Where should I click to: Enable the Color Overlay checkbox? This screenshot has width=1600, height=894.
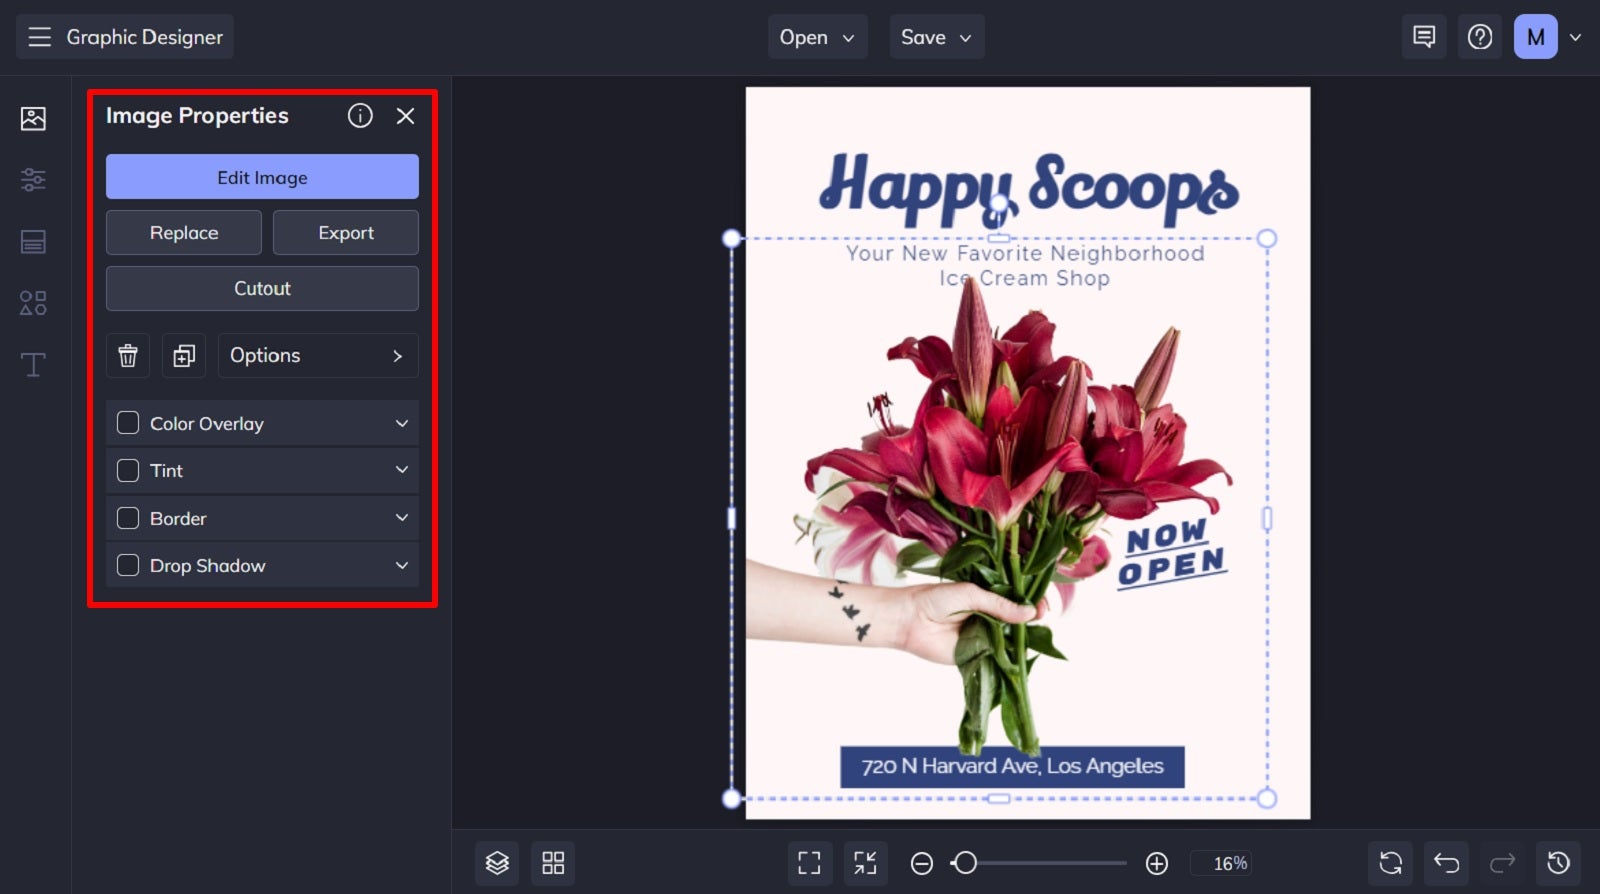point(128,423)
